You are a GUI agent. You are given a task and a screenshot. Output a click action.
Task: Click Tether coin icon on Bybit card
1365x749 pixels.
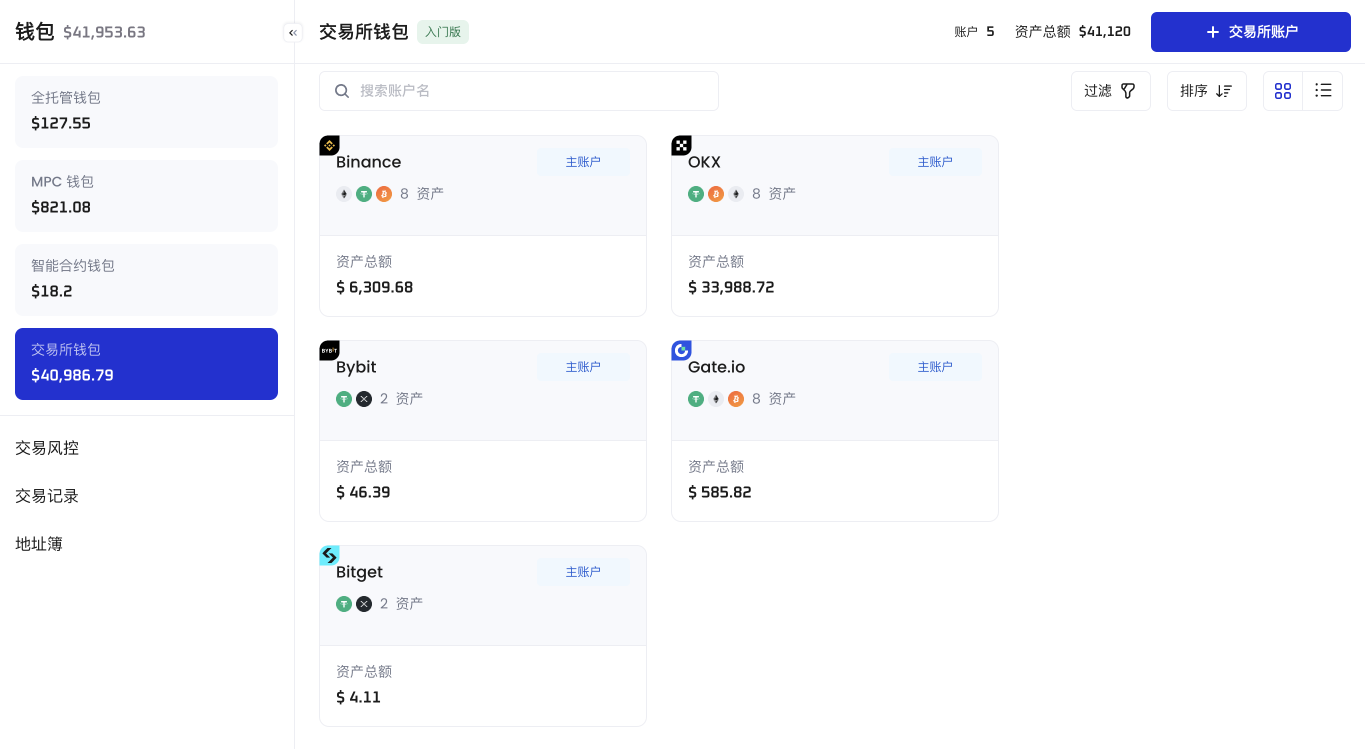coord(344,399)
